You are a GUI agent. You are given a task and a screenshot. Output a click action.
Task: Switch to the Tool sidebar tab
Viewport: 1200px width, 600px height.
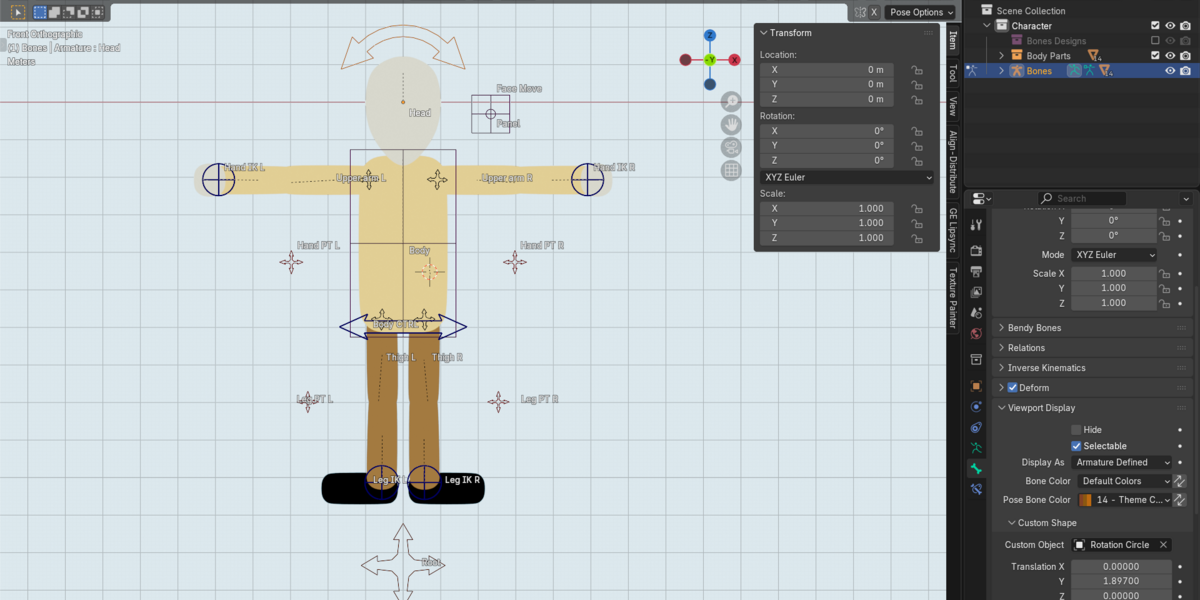point(952,74)
